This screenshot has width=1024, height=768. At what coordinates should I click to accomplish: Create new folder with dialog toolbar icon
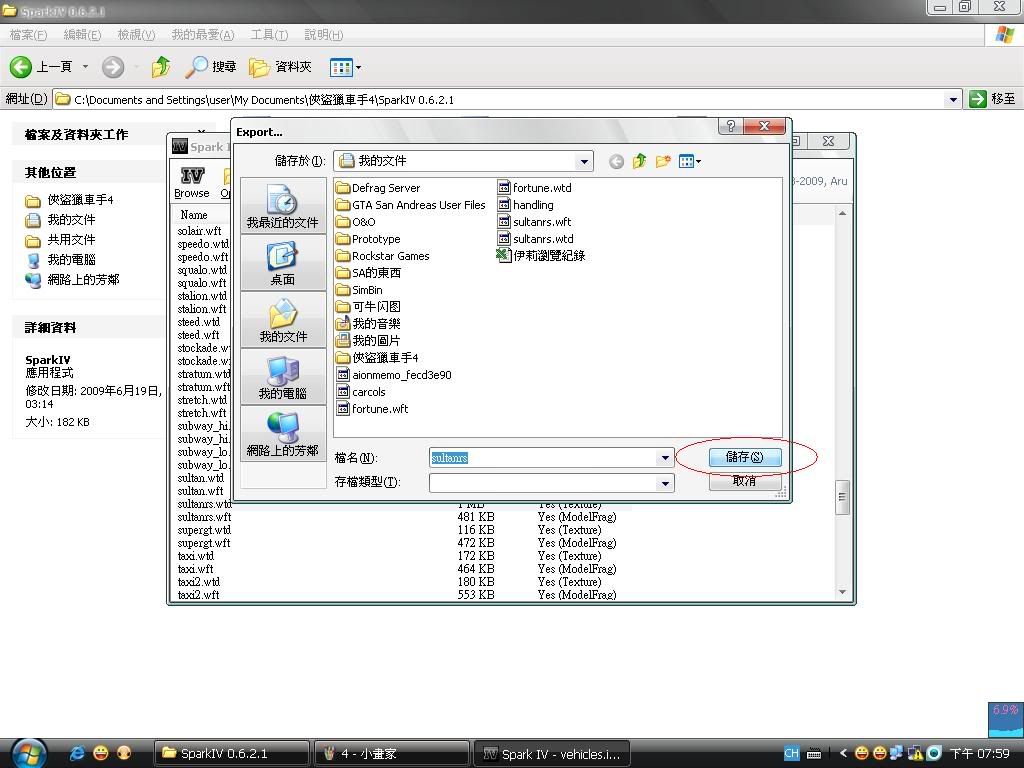pyautogui.click(x=662, y=161)
